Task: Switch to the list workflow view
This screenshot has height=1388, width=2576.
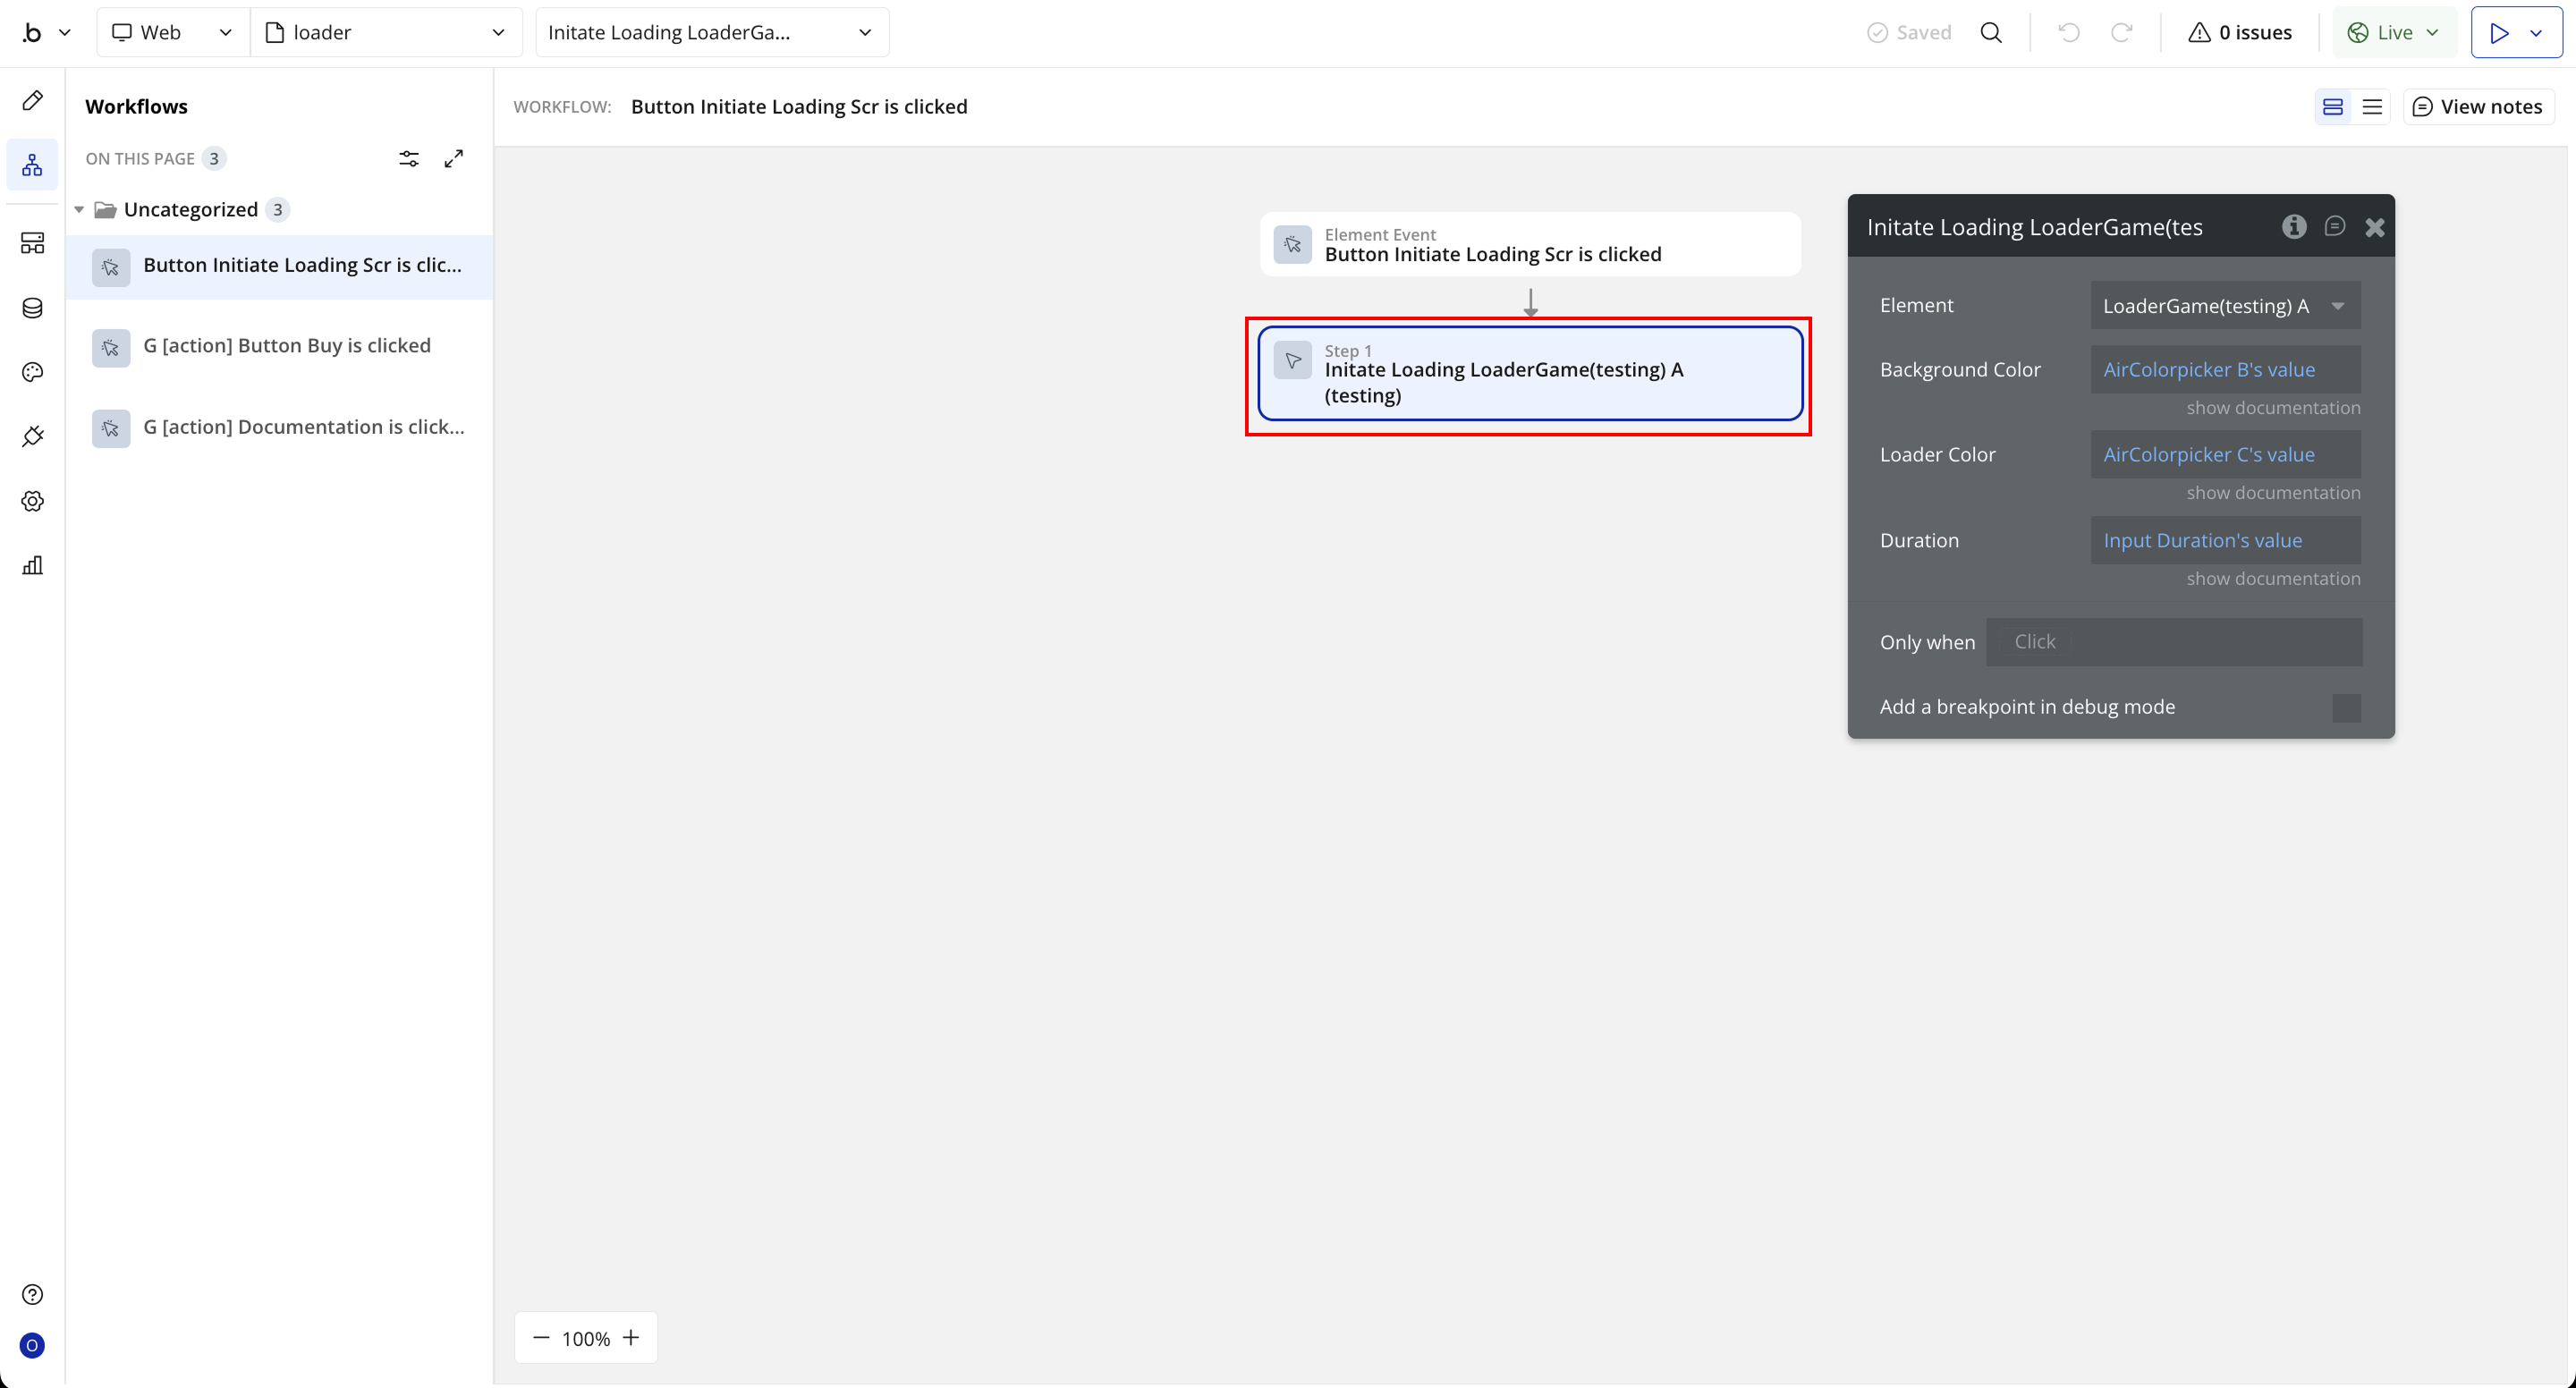Action: pyautogui.click(x=2372, y=107)
